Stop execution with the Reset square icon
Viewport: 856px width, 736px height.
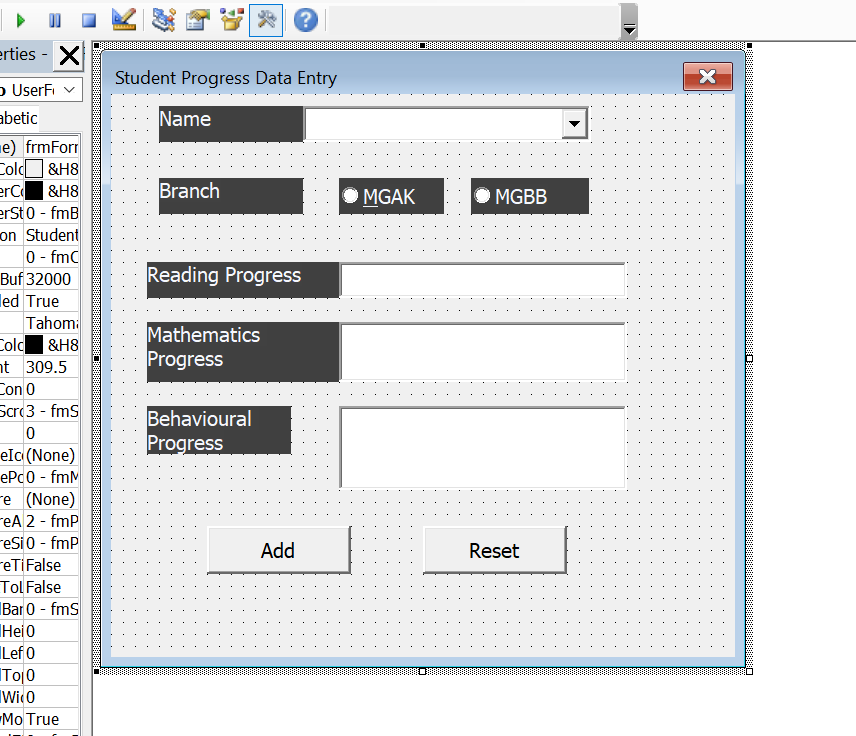pyautogui.click(x=88, y=21)
